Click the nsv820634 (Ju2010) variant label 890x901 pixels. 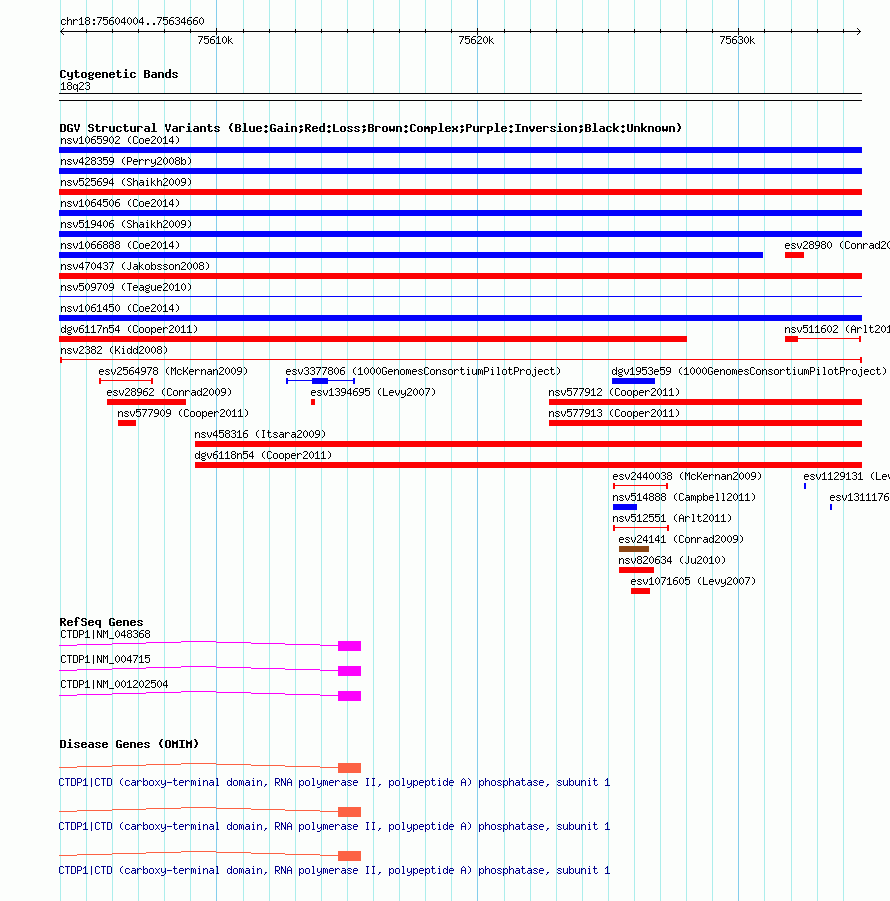pyautogui.click(x=672, y=560)
